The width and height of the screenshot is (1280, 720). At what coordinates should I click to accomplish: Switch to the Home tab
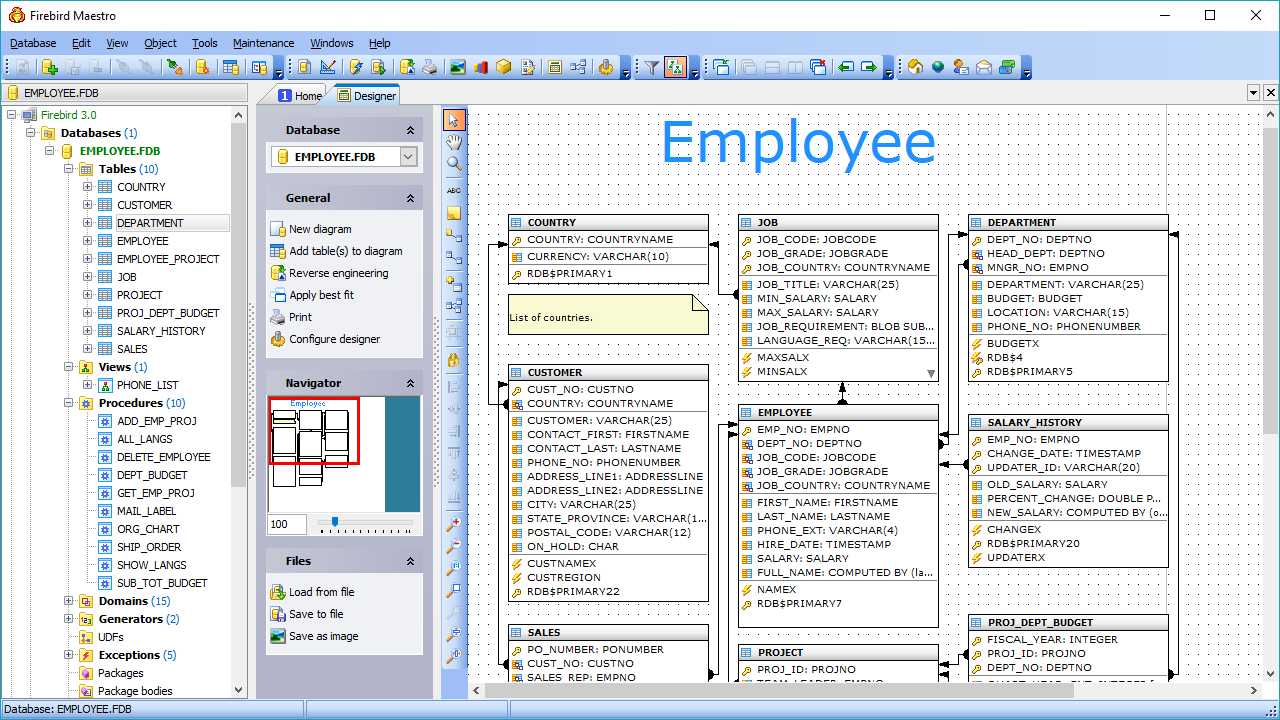point(300,95)
